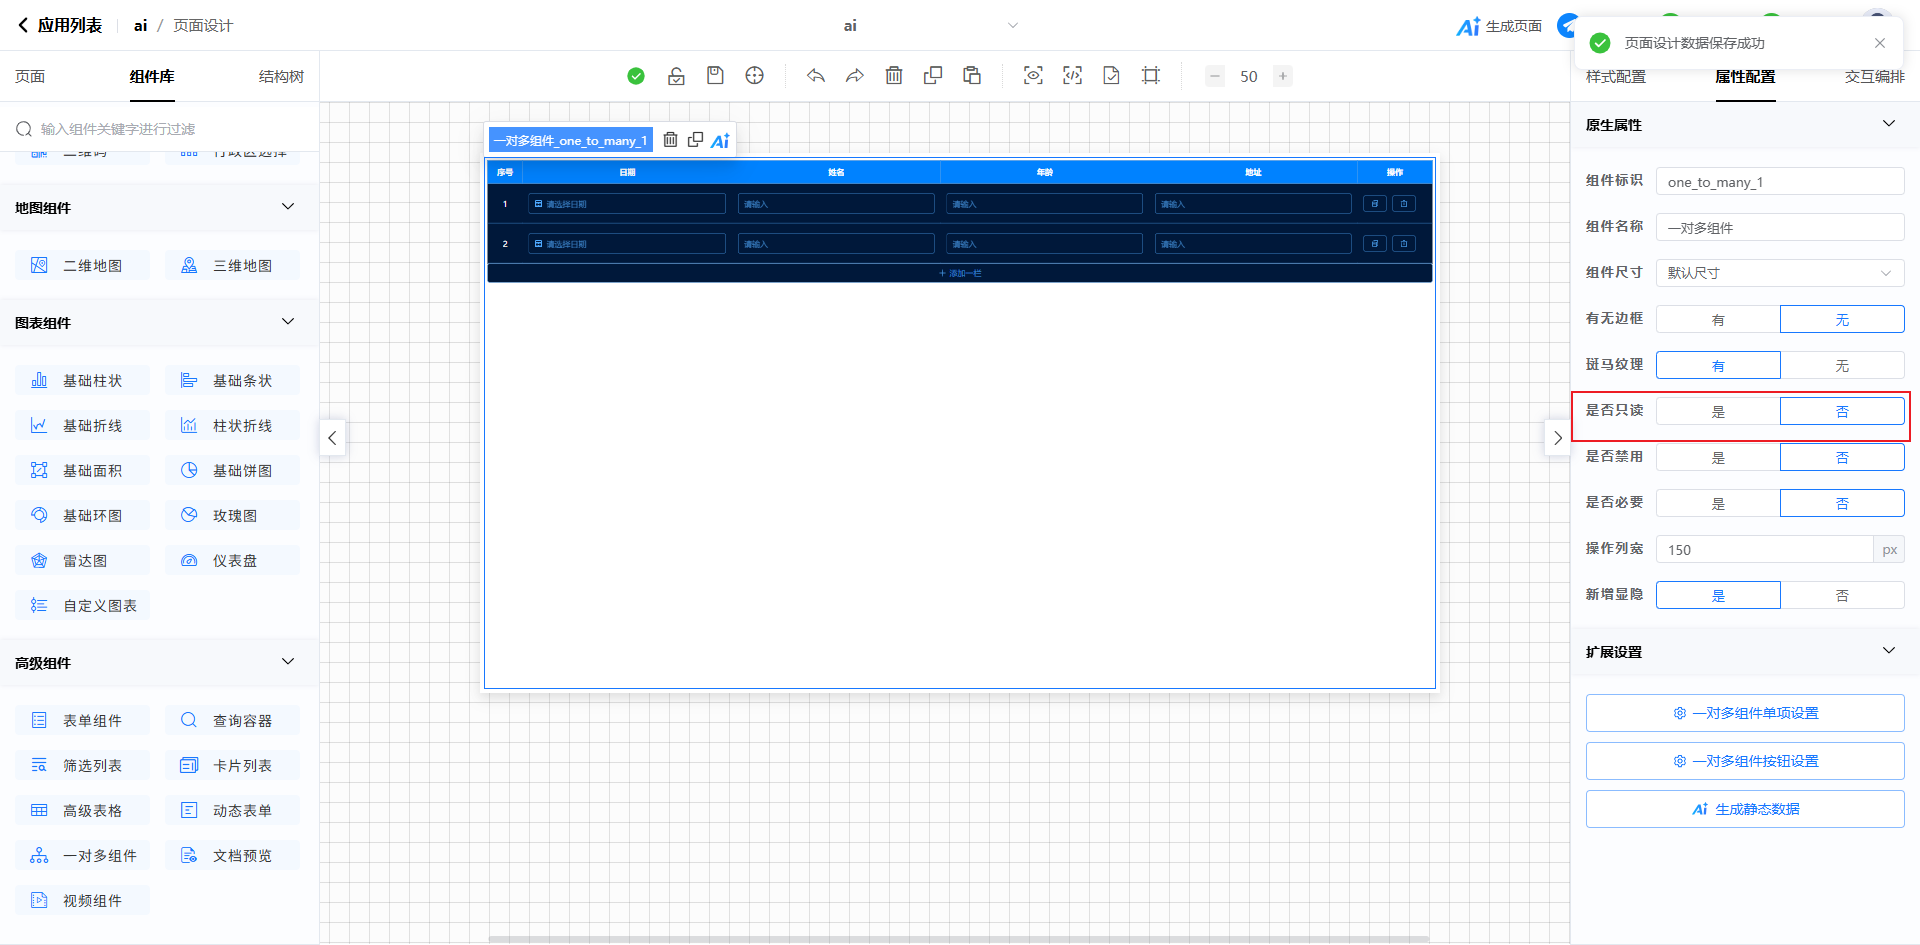Click the 生成静态数据 button
Image resolution: width=1920 pixels, height=945 pixels.
[x=1745, y=809]
